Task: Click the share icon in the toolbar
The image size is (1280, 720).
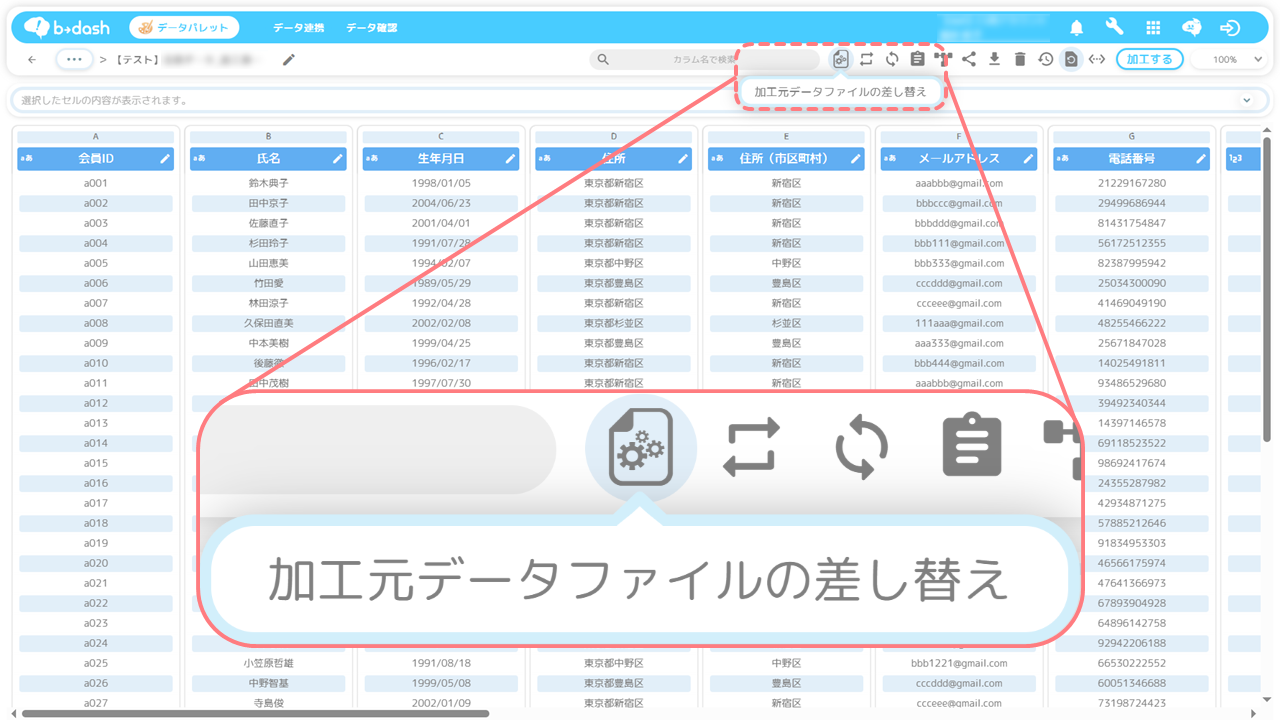Action: point(969,59)
